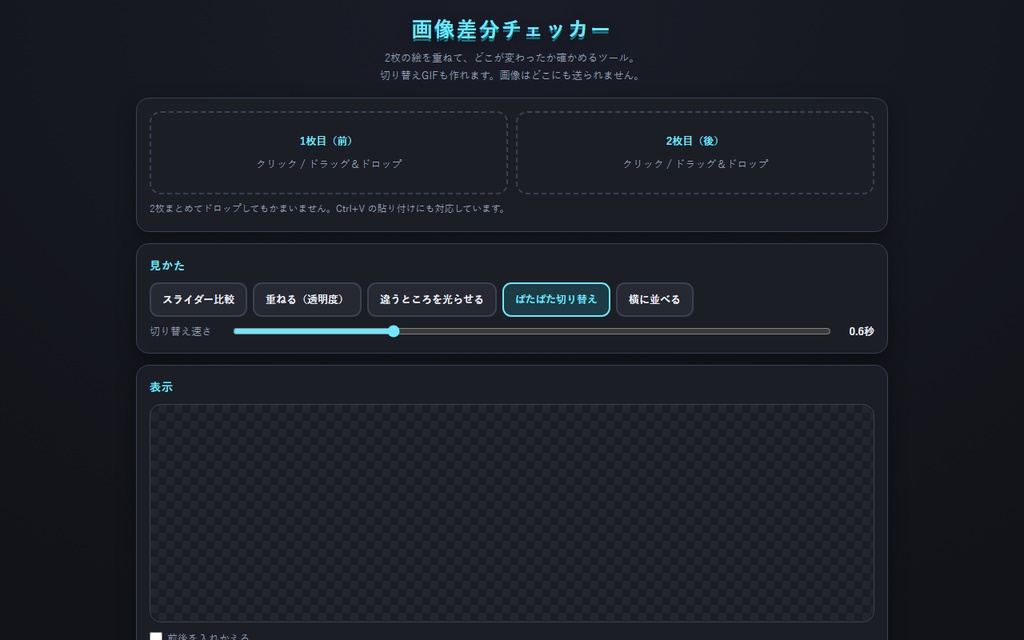The height and width of the screenshot is (640, 1024).
Task: Click the subtitle line 切り替えGIFも作れます
Action: pyautogui.click(x=511, y=75)
